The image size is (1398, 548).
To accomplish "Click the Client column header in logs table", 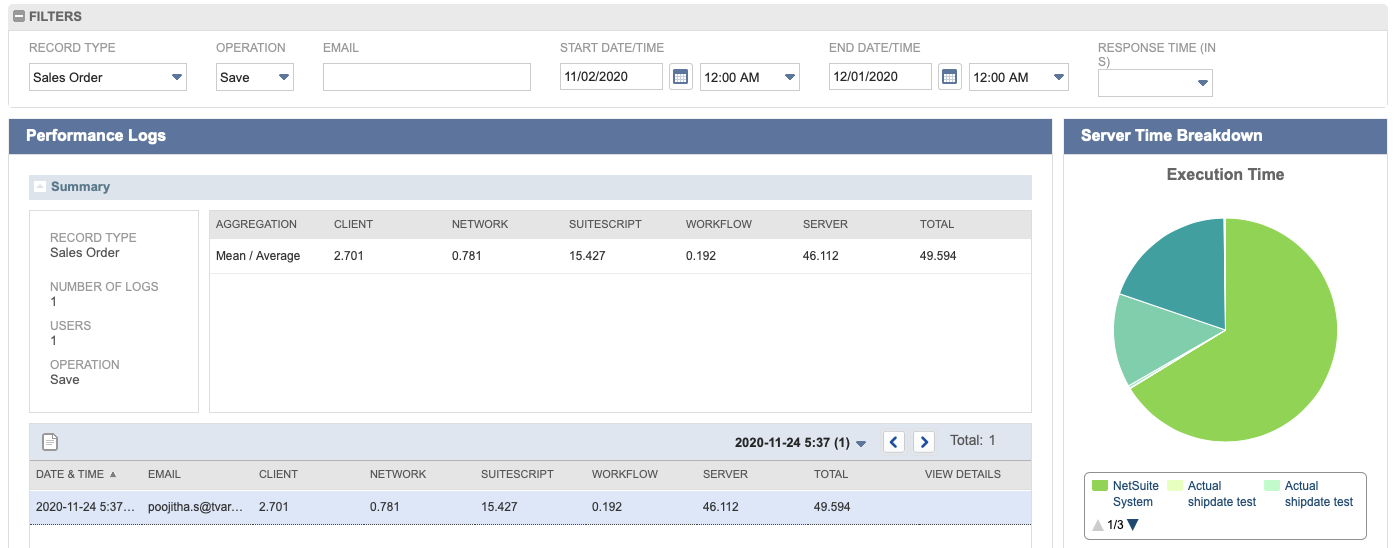I will click(x=278, y=474).
